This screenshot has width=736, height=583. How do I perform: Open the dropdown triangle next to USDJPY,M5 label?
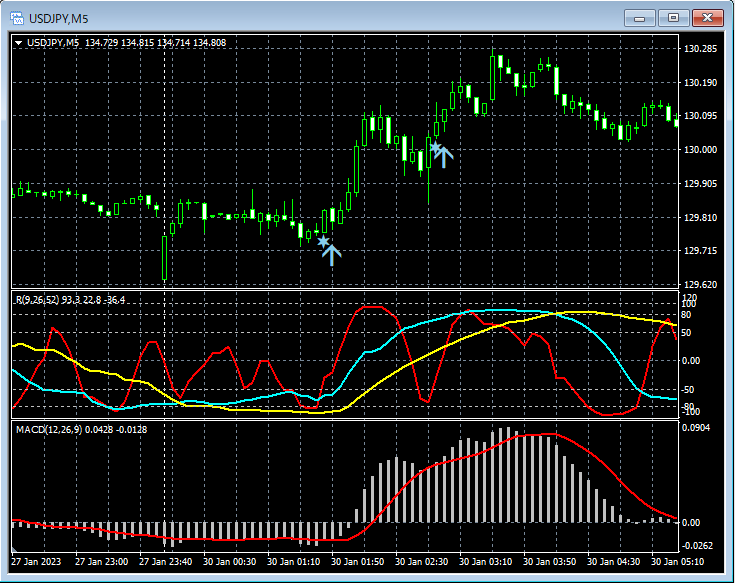tap(18, 43)
